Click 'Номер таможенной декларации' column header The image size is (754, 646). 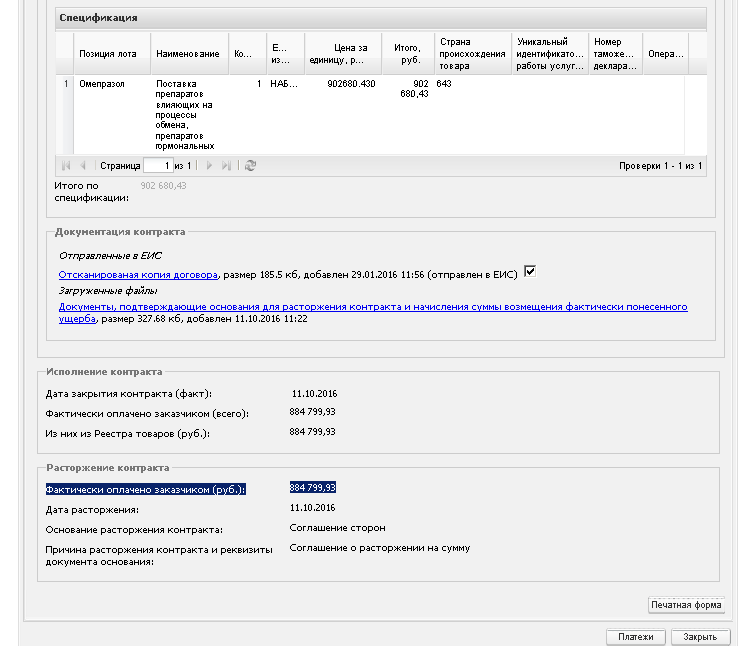pyautogui.click(x=616, y=54)
